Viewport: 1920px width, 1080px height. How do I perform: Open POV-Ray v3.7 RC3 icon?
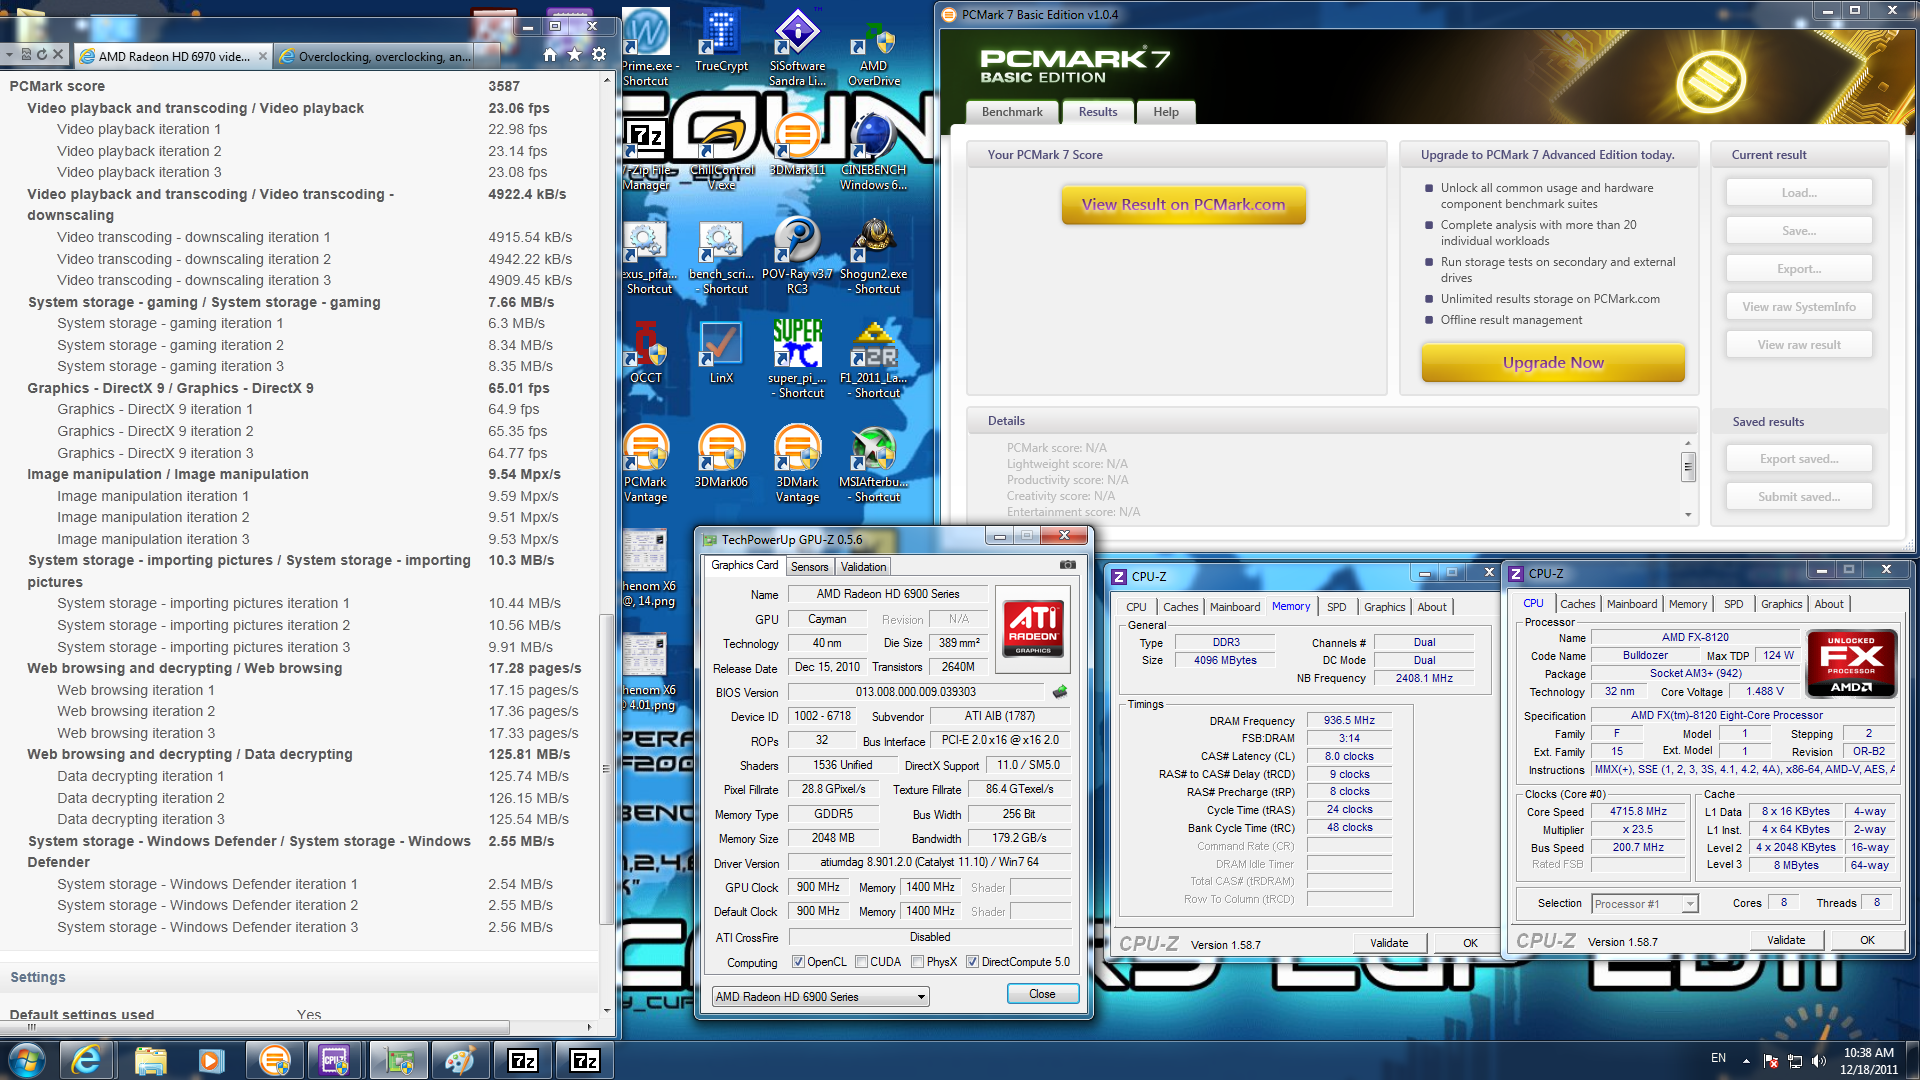797,255
